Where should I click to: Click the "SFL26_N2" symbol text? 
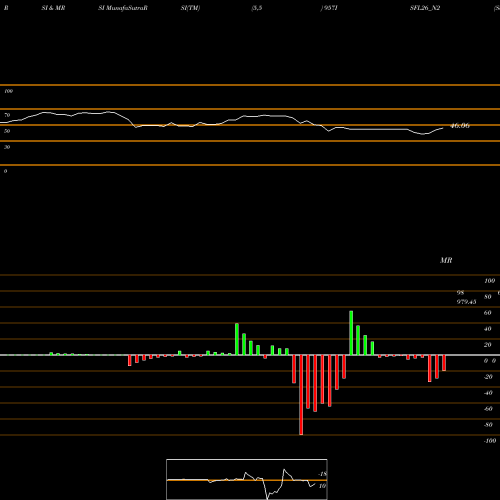click(x=425, y=8)
